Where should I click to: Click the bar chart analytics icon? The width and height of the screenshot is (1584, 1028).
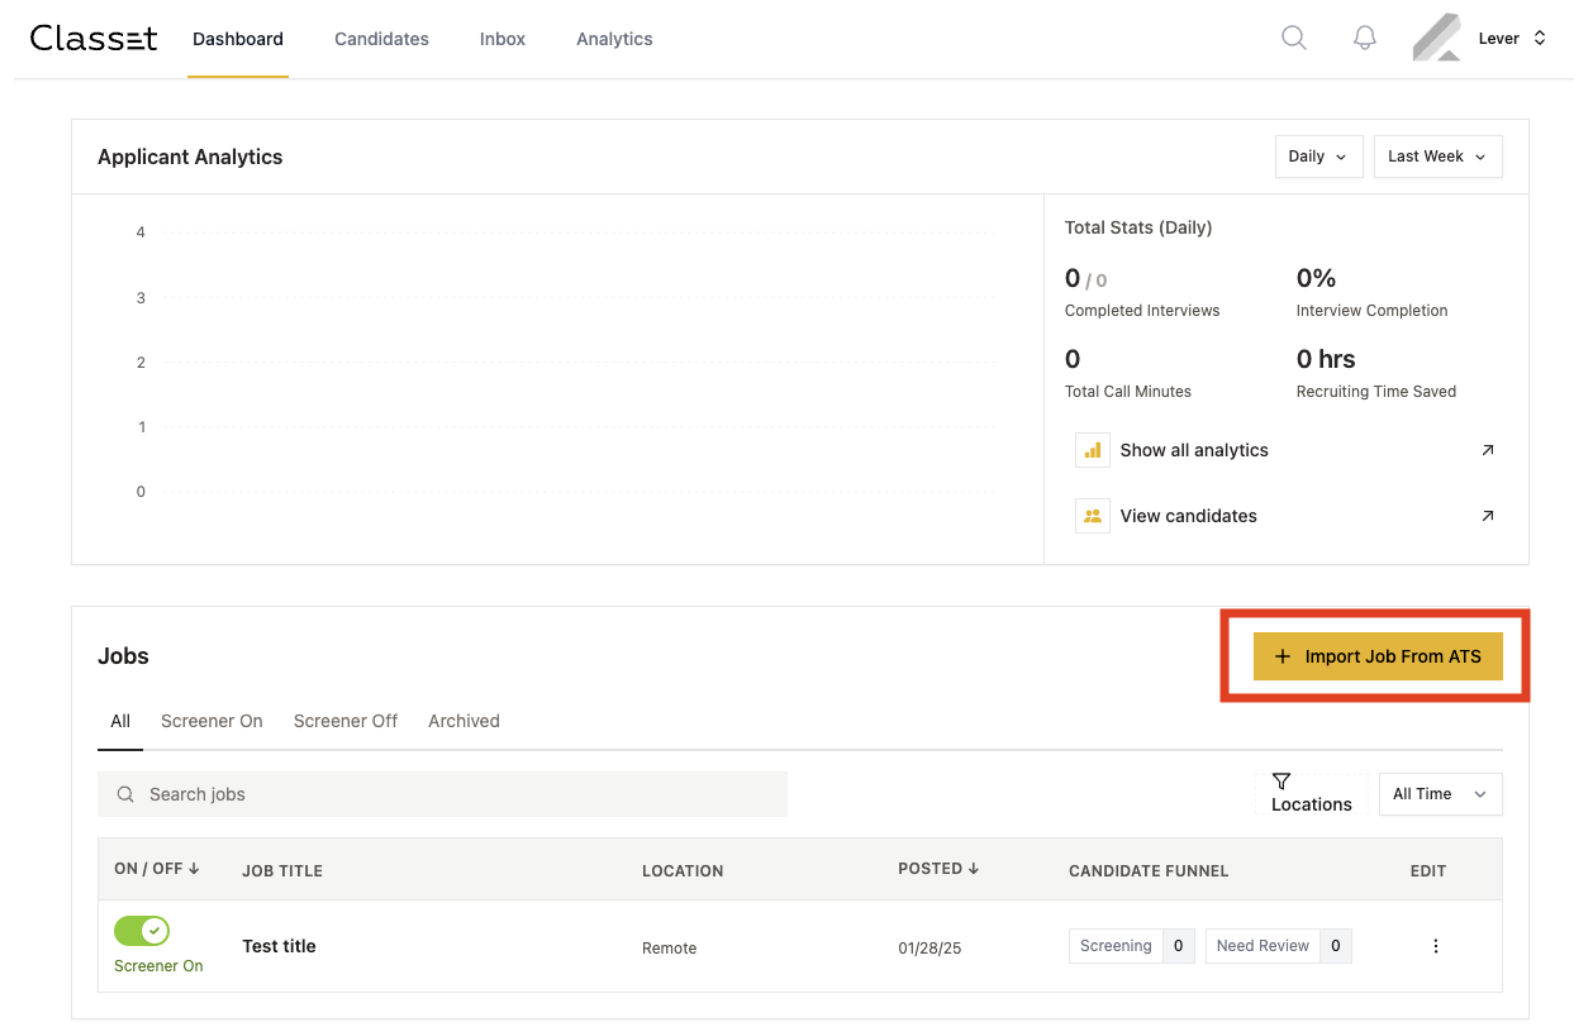click(1092, 450)
